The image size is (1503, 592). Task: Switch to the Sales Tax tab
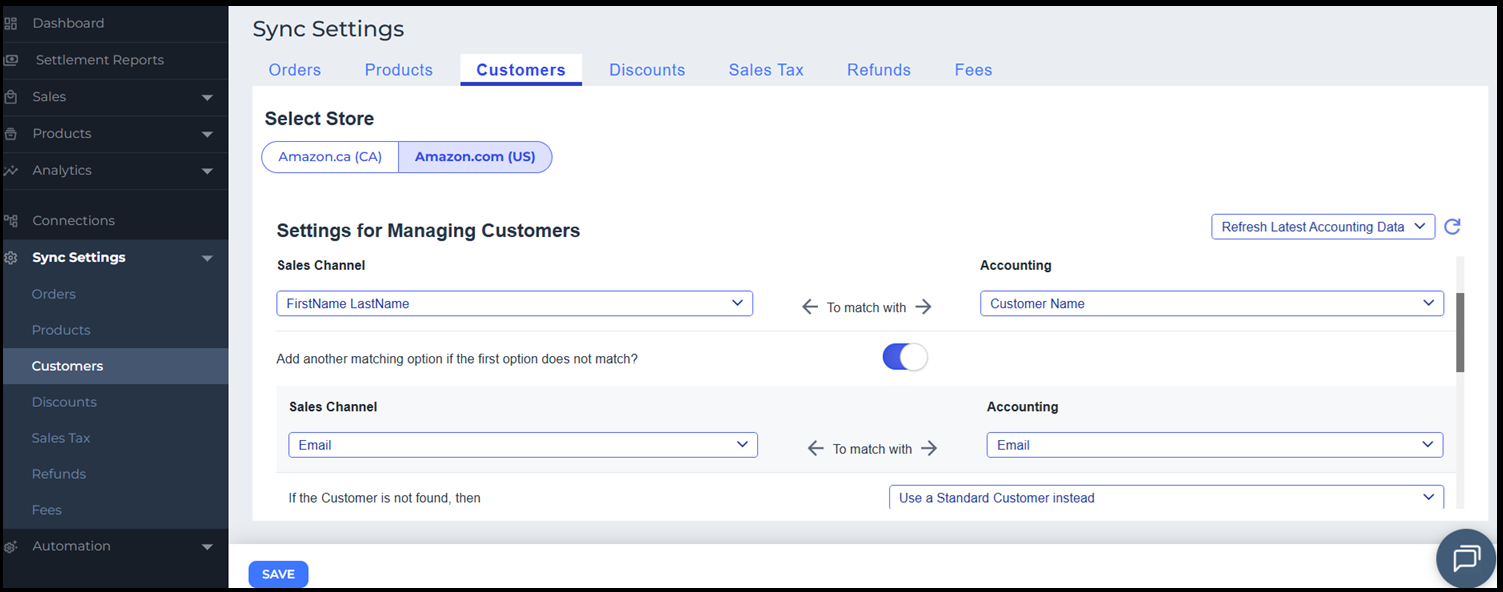coord(766,70)
